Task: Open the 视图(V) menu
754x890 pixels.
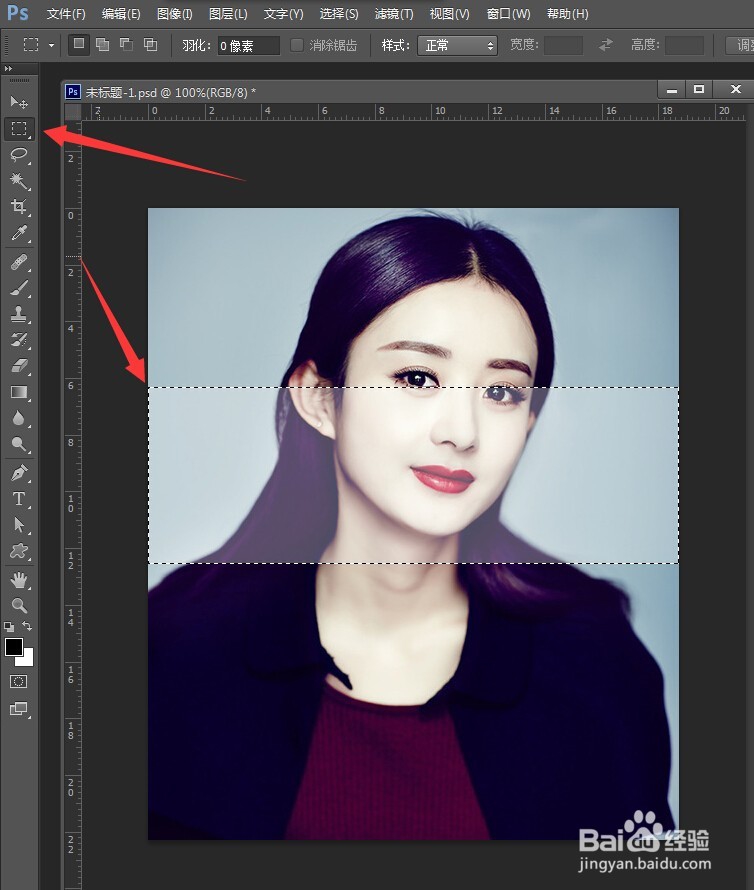Action: [x=450, y=14]
